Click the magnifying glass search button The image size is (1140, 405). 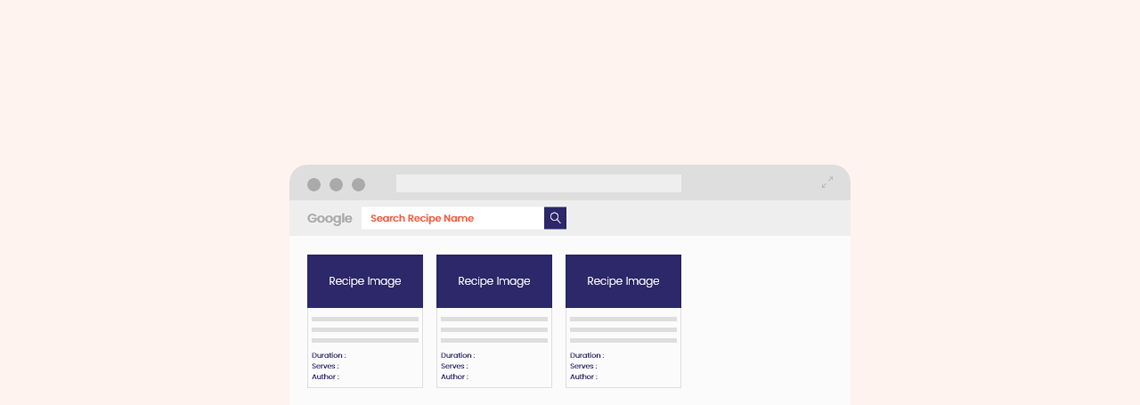point(555,218)
